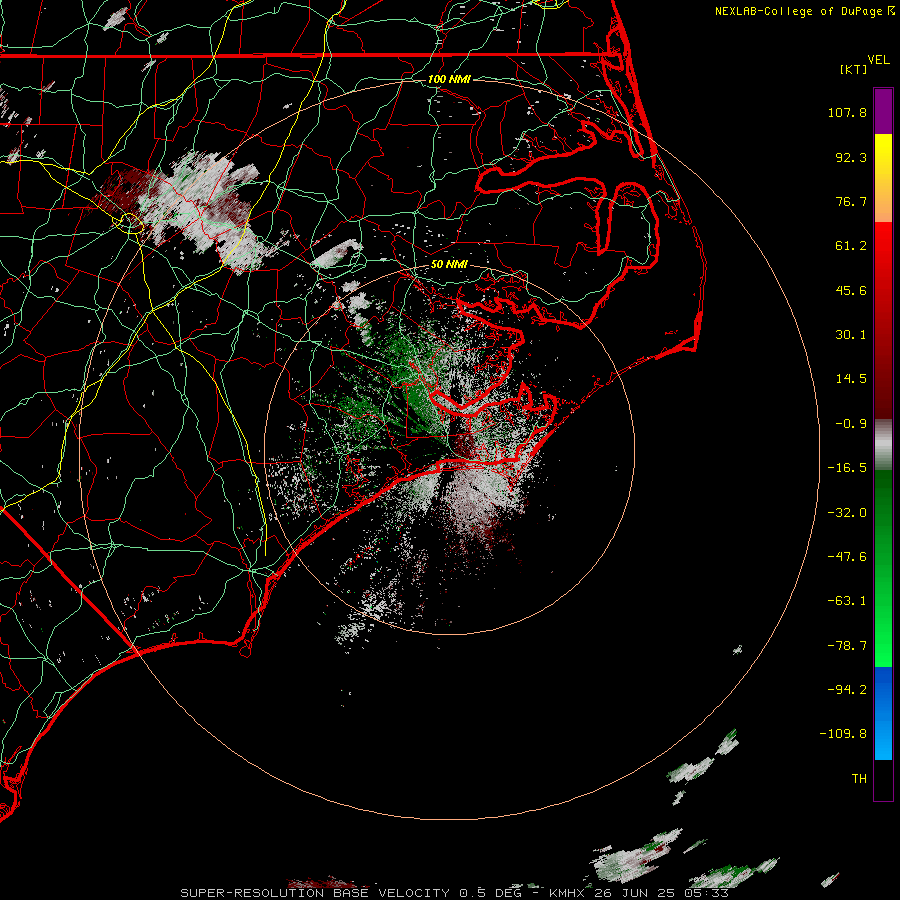Click the 100 NMI range ring label
The height and width of the screenshot is (900, 900).
click(x=449, y=79)
